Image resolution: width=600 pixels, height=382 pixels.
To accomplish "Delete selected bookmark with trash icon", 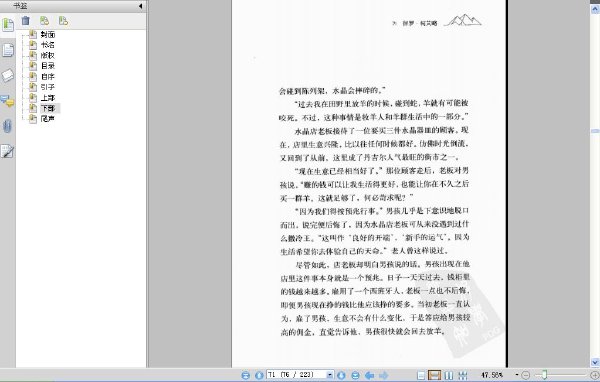I will click(x=26, y=21).
